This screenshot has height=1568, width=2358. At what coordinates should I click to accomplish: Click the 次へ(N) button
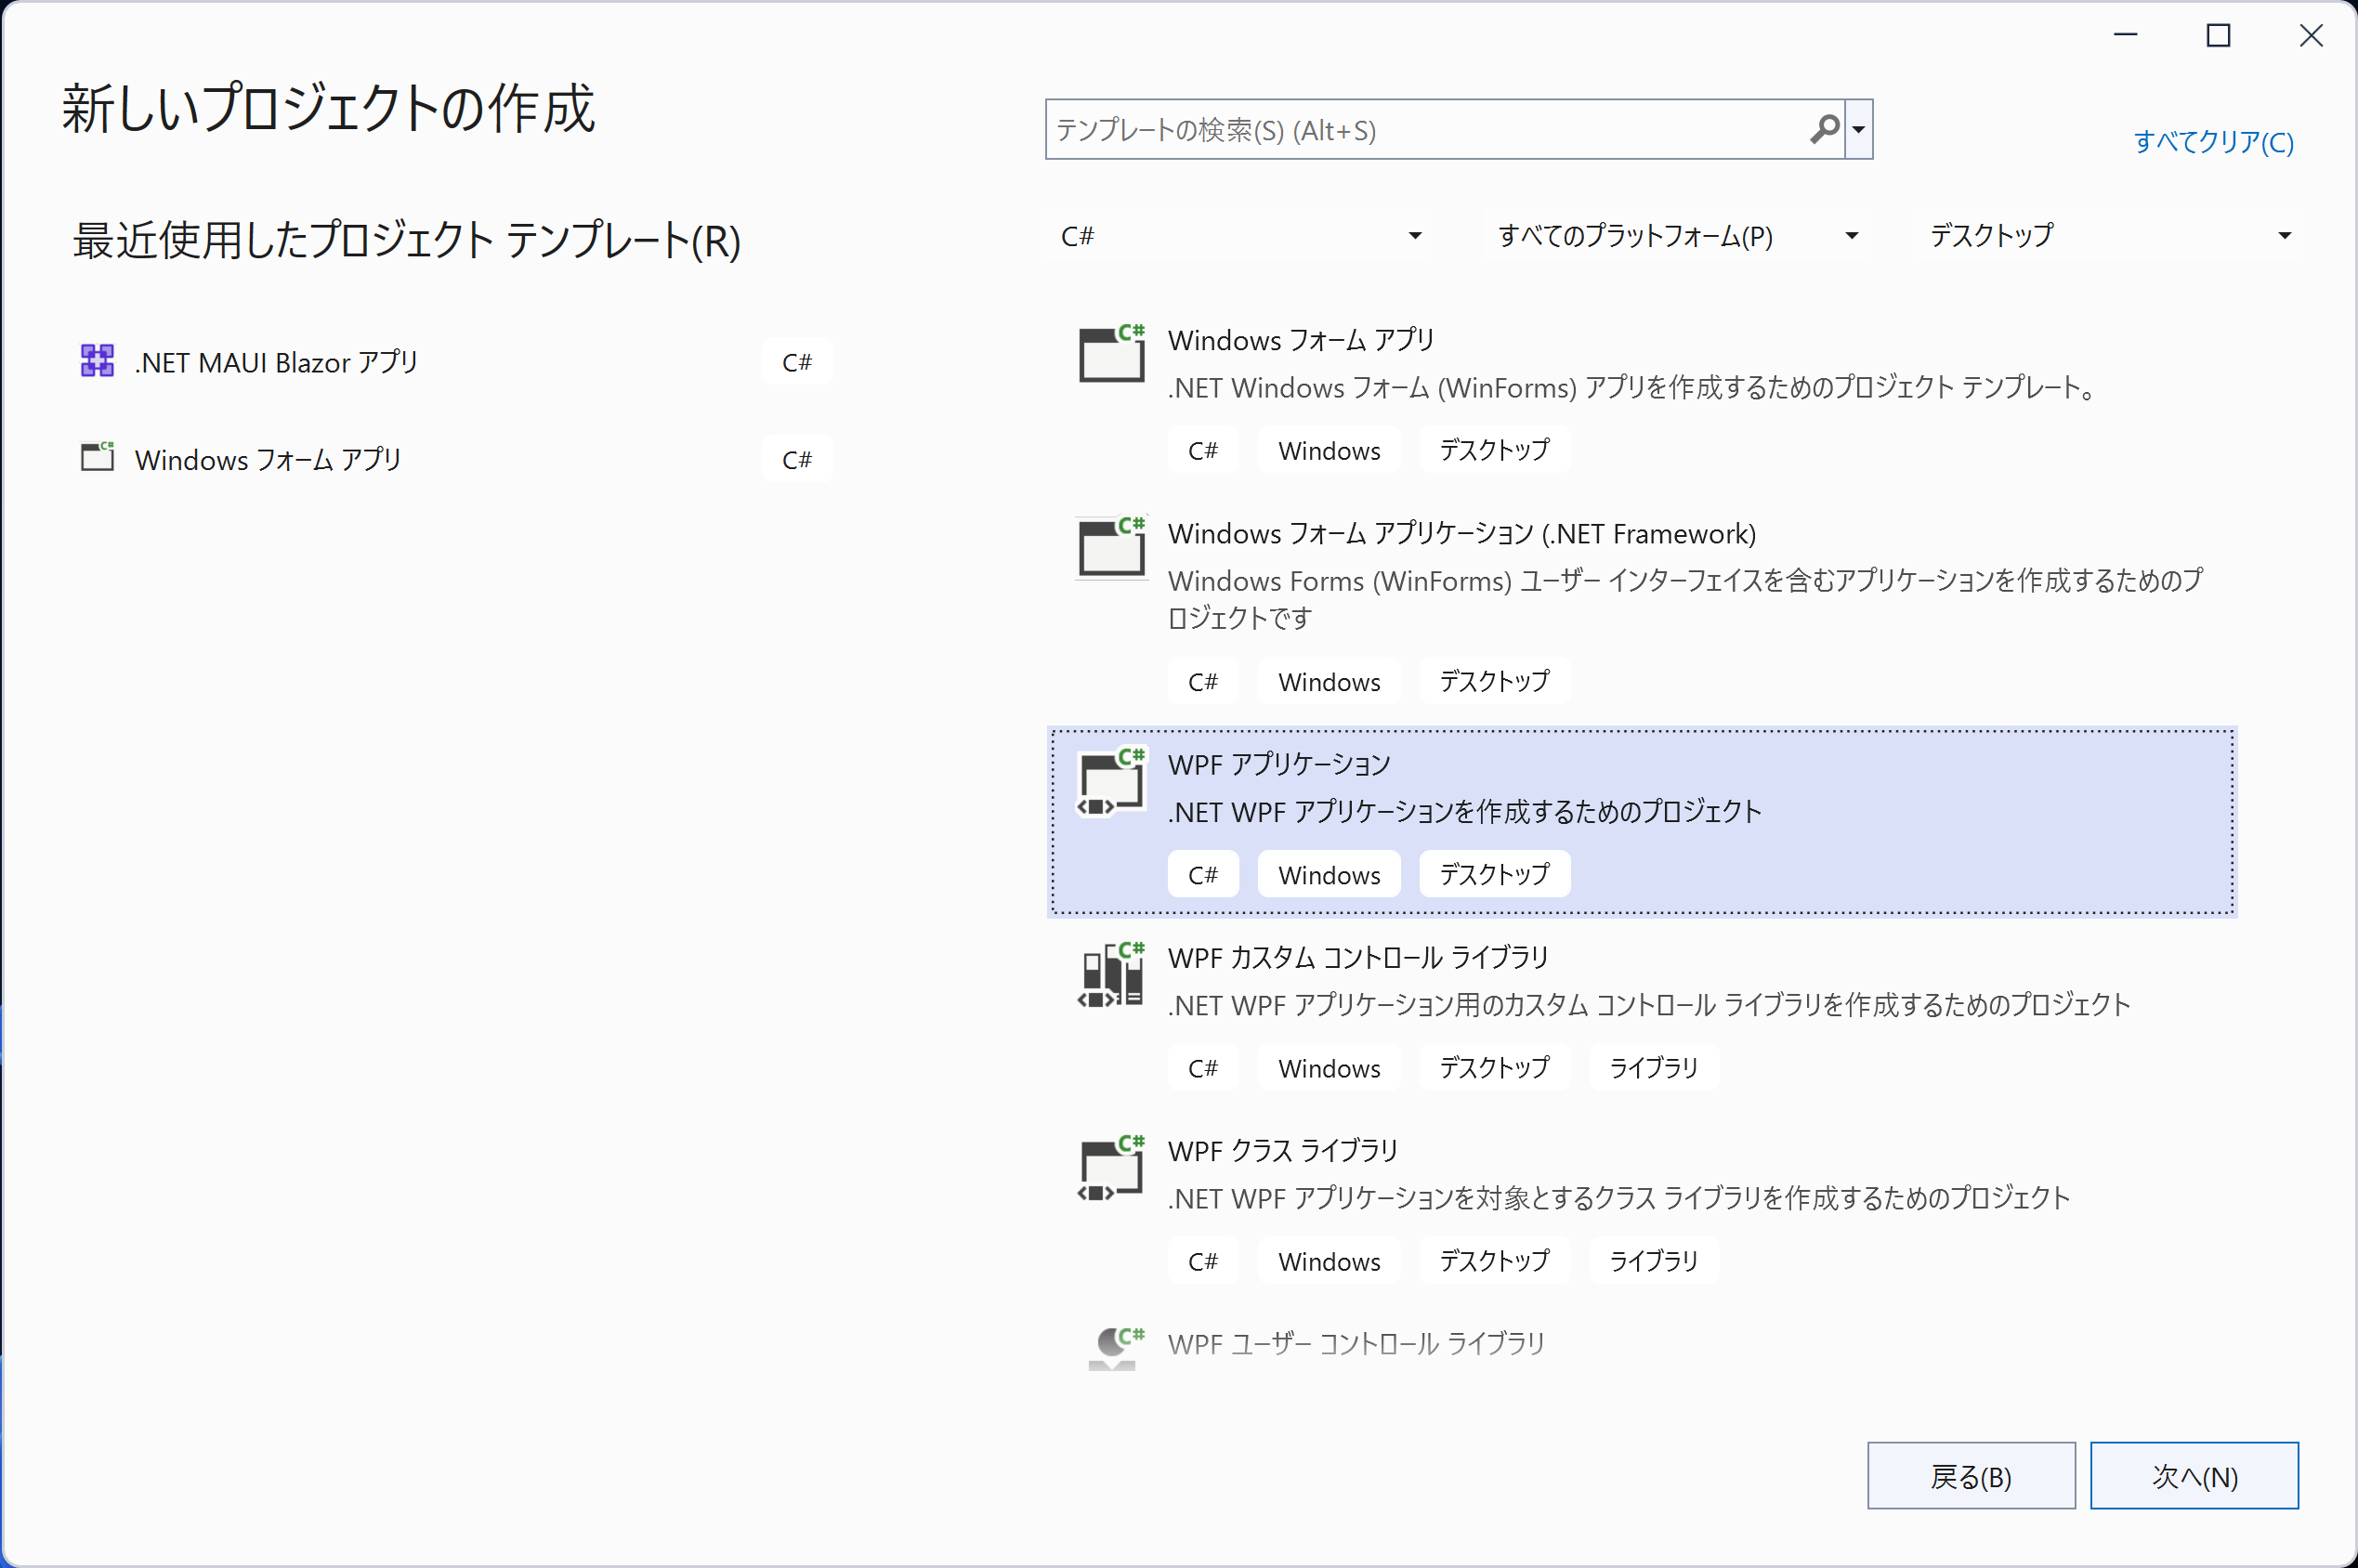(2194, 1476)
